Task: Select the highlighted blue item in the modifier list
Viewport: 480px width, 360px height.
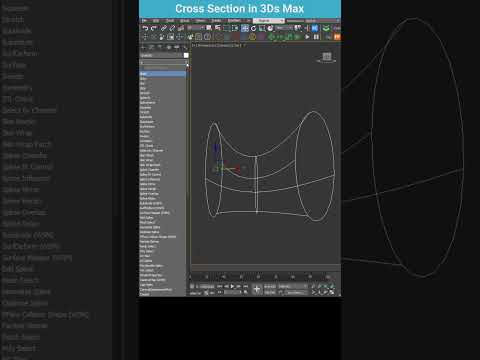Action: 163,74
